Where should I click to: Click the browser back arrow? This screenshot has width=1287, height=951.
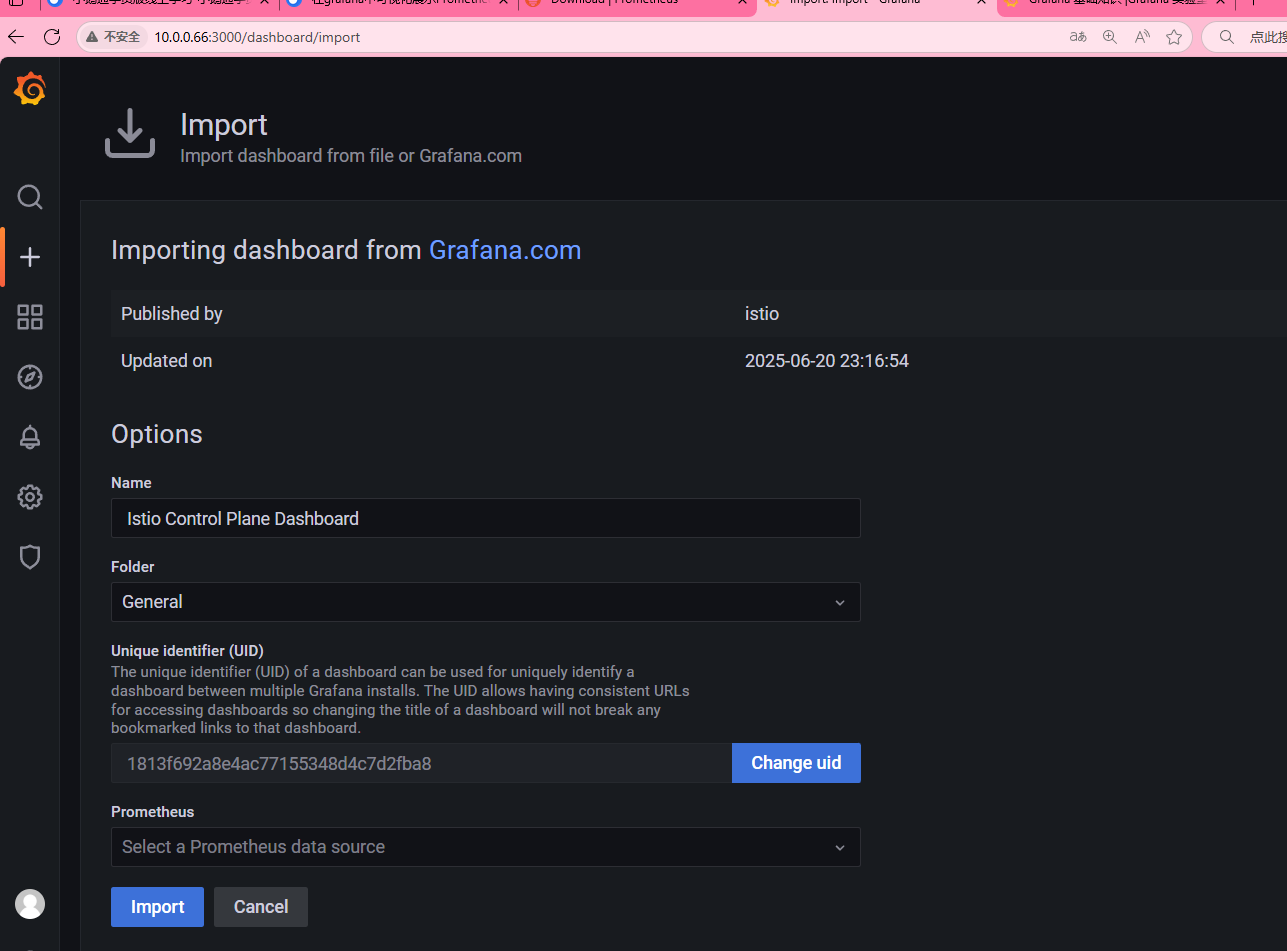coord(16,37)
